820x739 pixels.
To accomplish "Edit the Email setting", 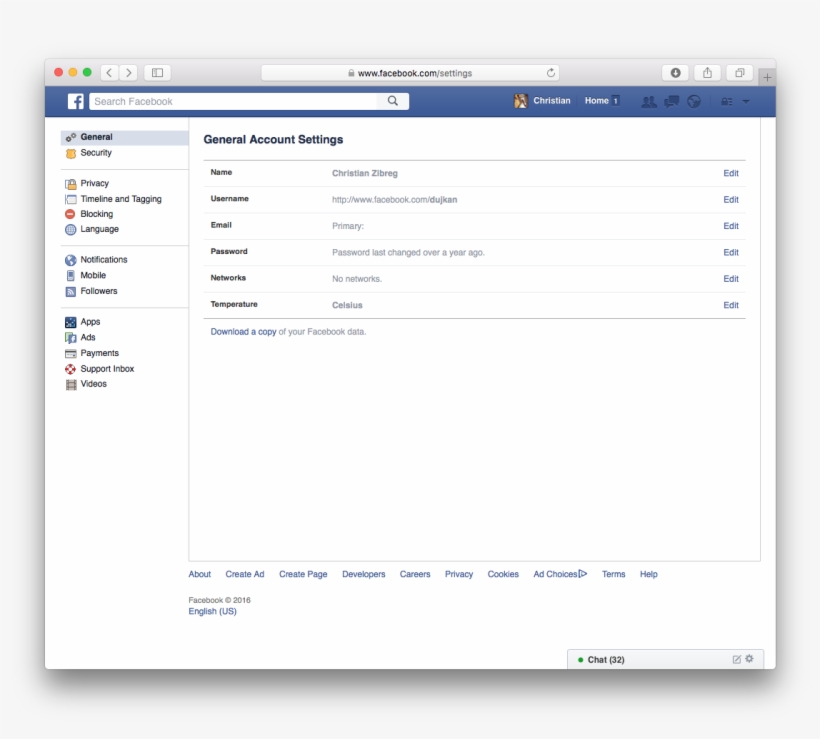I will 731,226.
